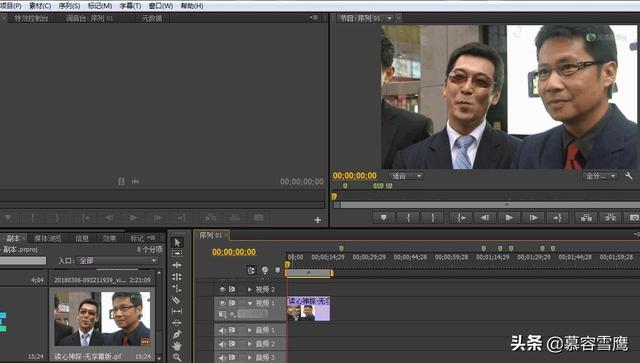The image size is (640, 363).
Task: Open the 窗口(W) menu
Action: [x=160, y=6]
